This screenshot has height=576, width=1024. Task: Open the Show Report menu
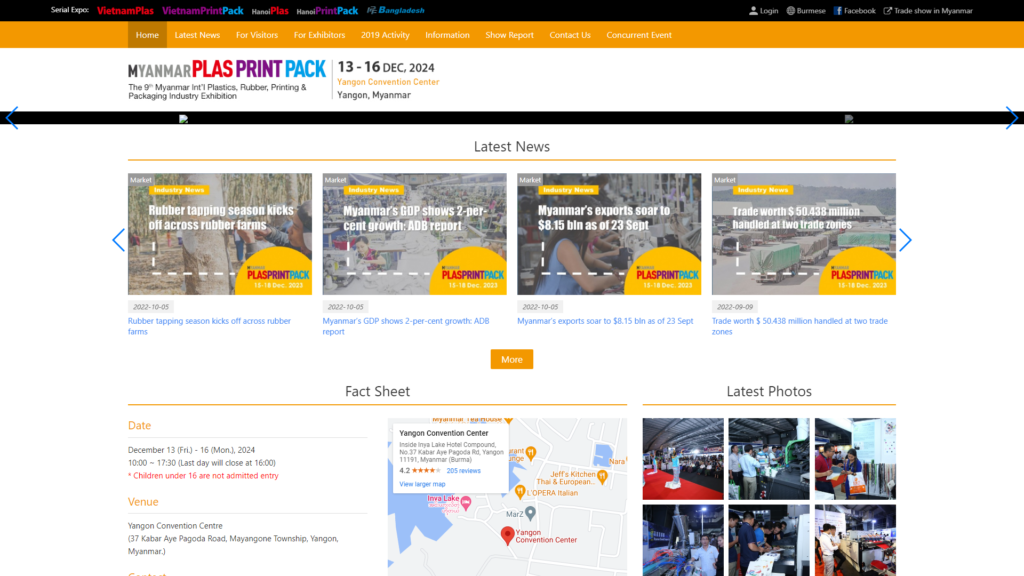(x=509, y=35)
